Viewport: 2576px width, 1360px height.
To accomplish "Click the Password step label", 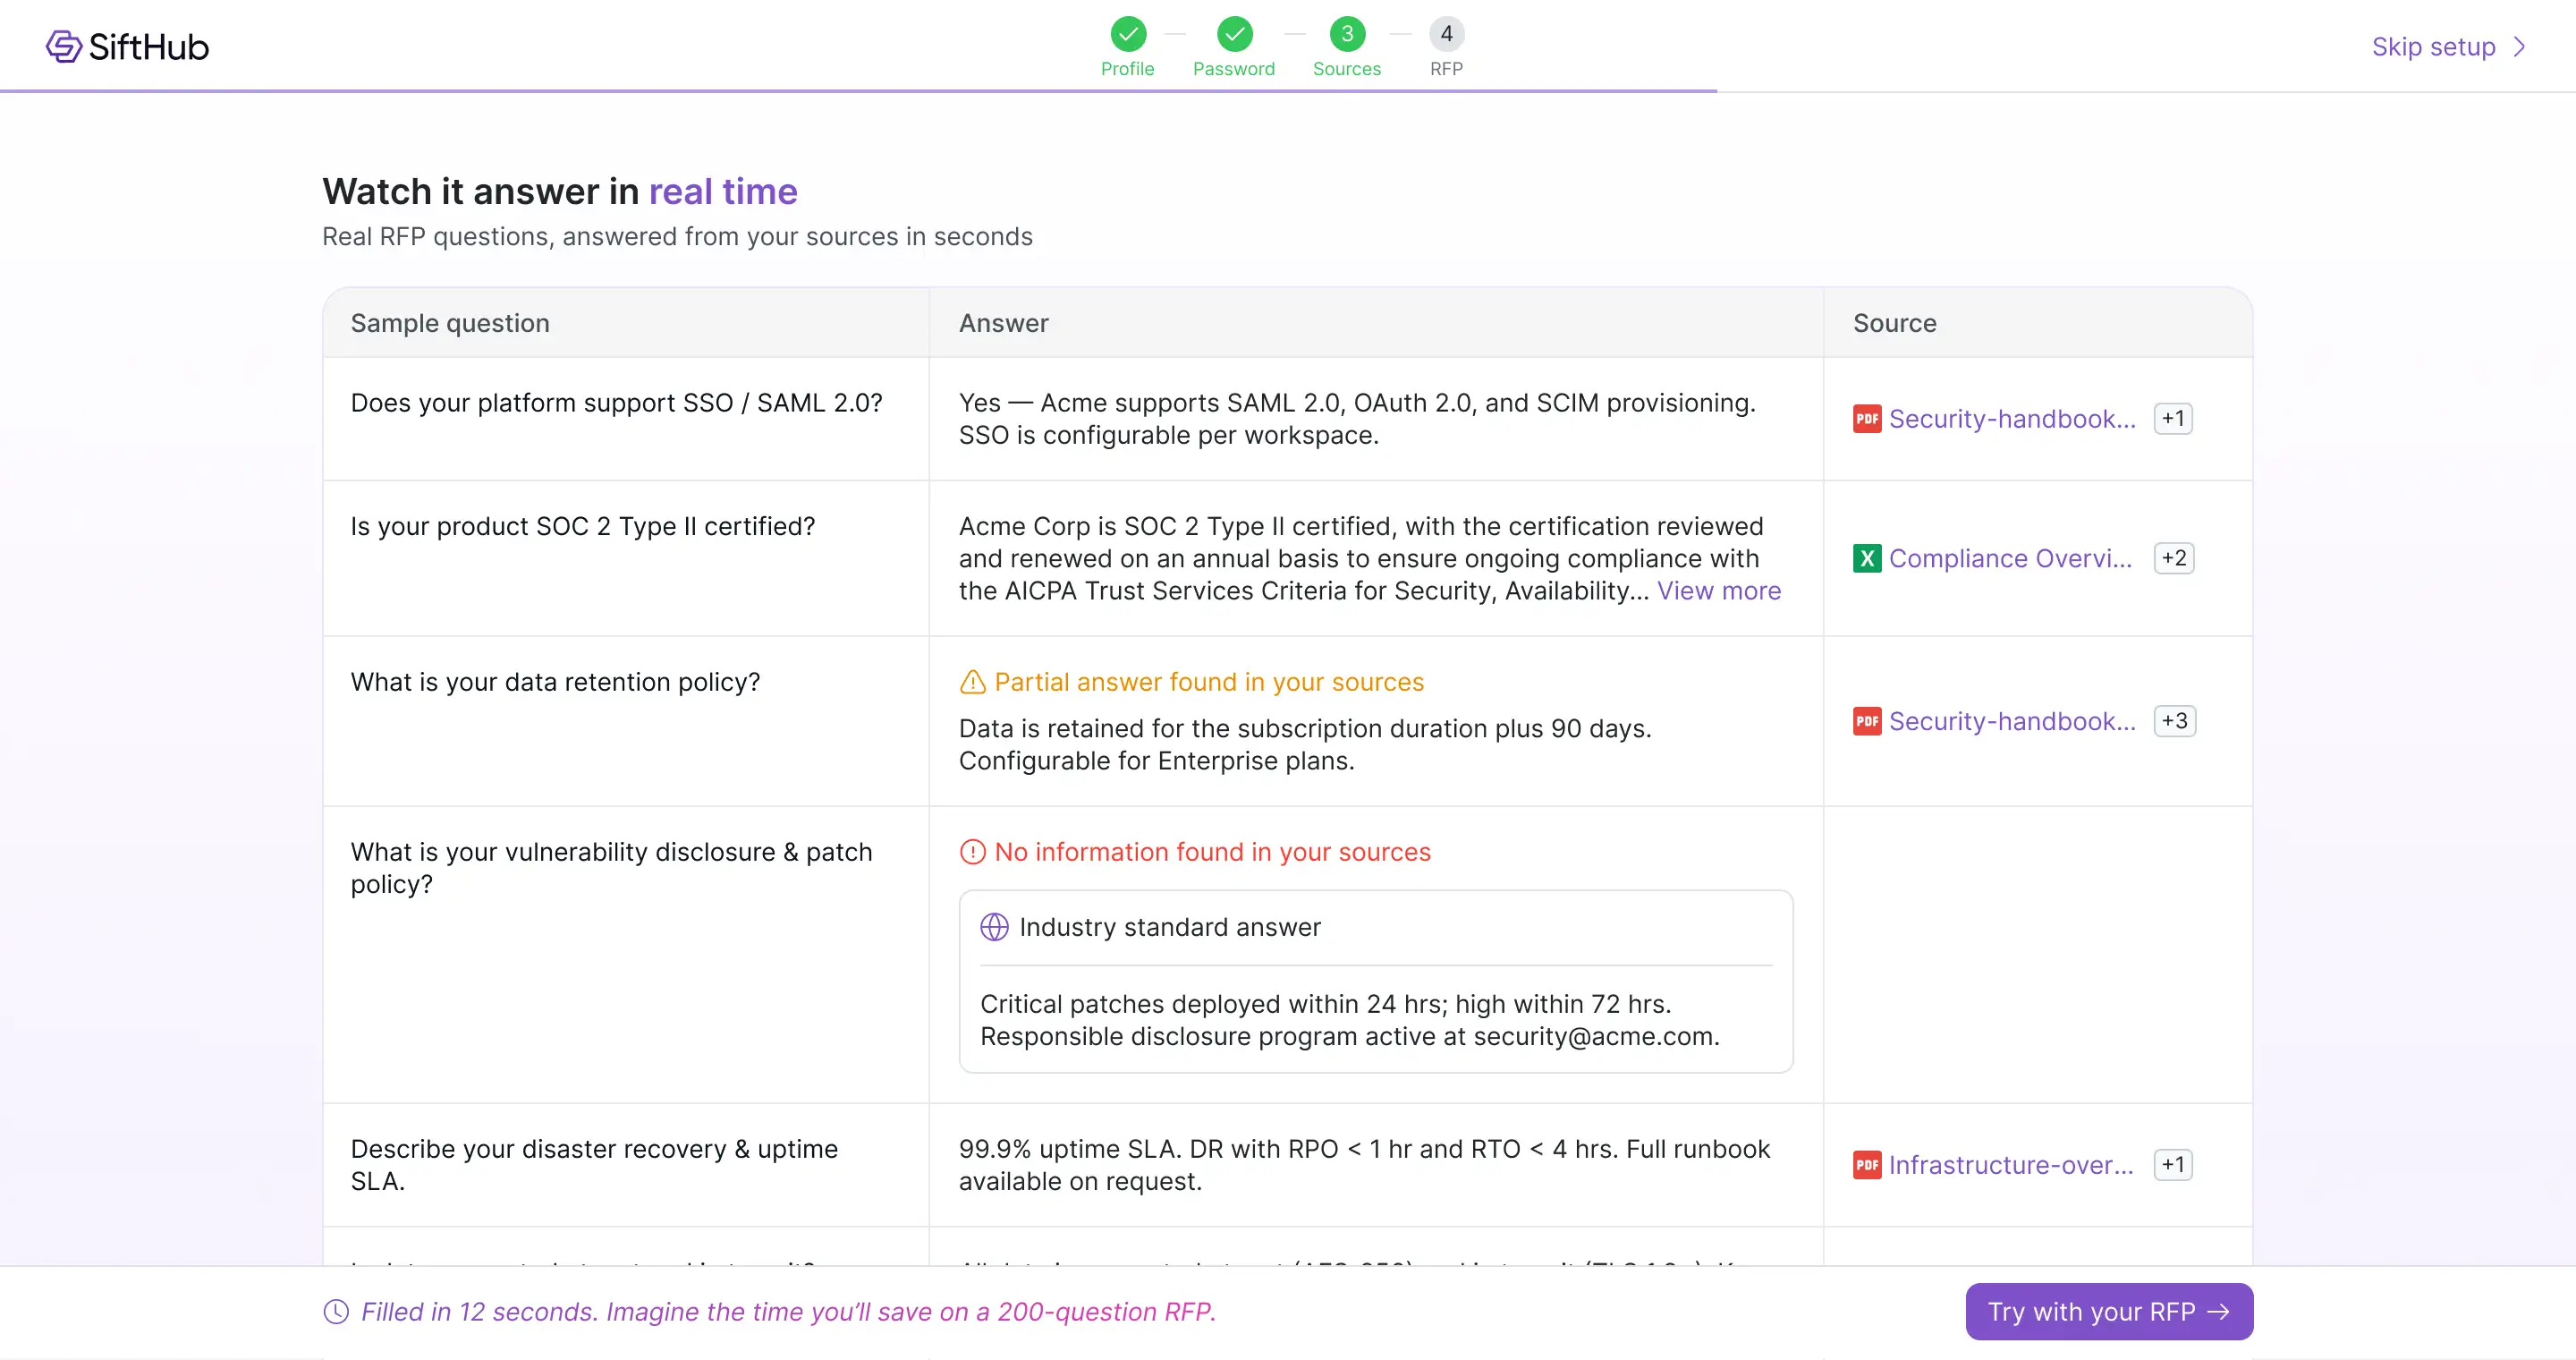I will (1234, 69).
